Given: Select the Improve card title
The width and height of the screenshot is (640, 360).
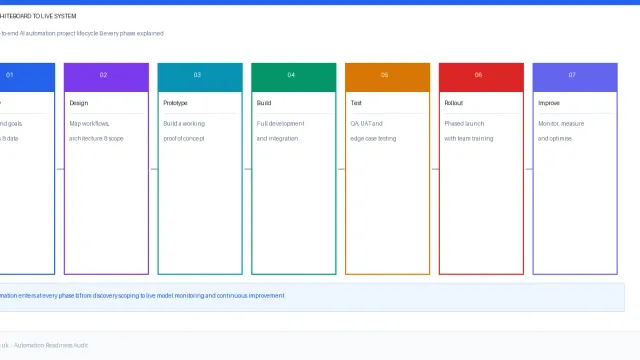Looking at the screenshot, I should click(x=549, y=103).
